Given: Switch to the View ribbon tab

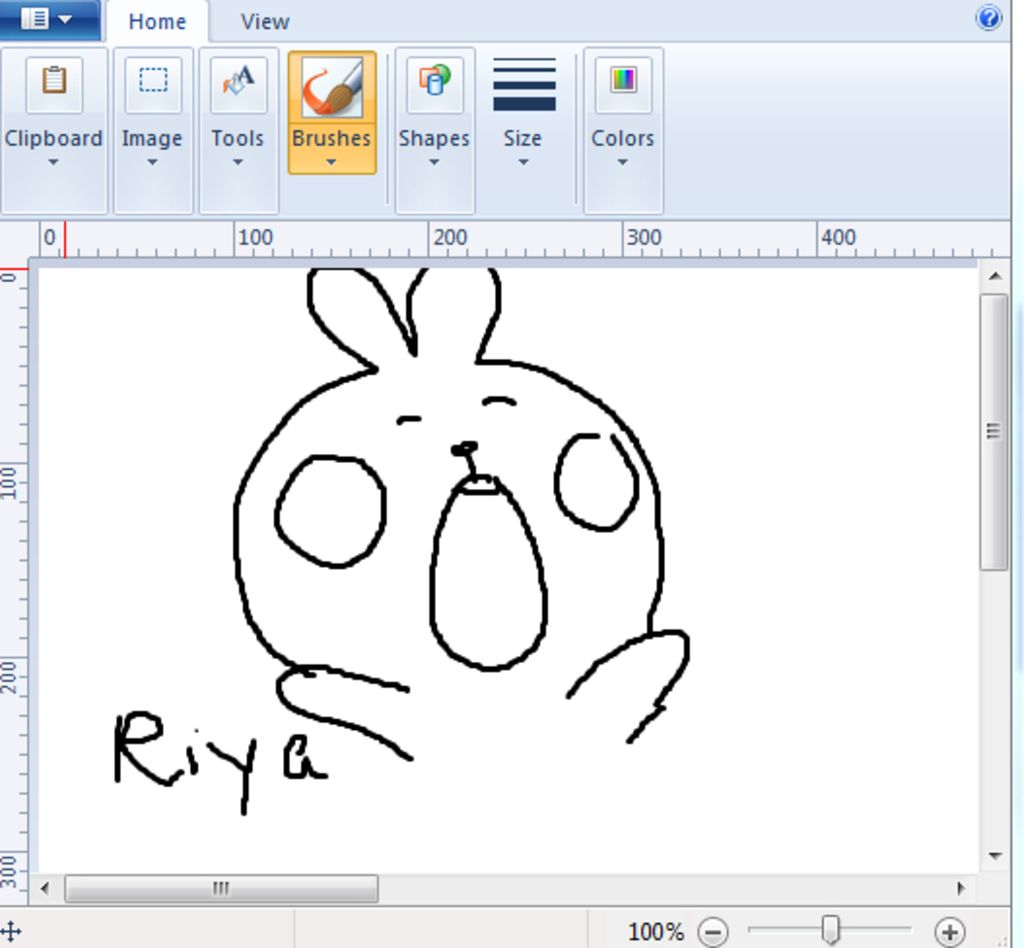Looking at the screenshot, I should [264, 22].
